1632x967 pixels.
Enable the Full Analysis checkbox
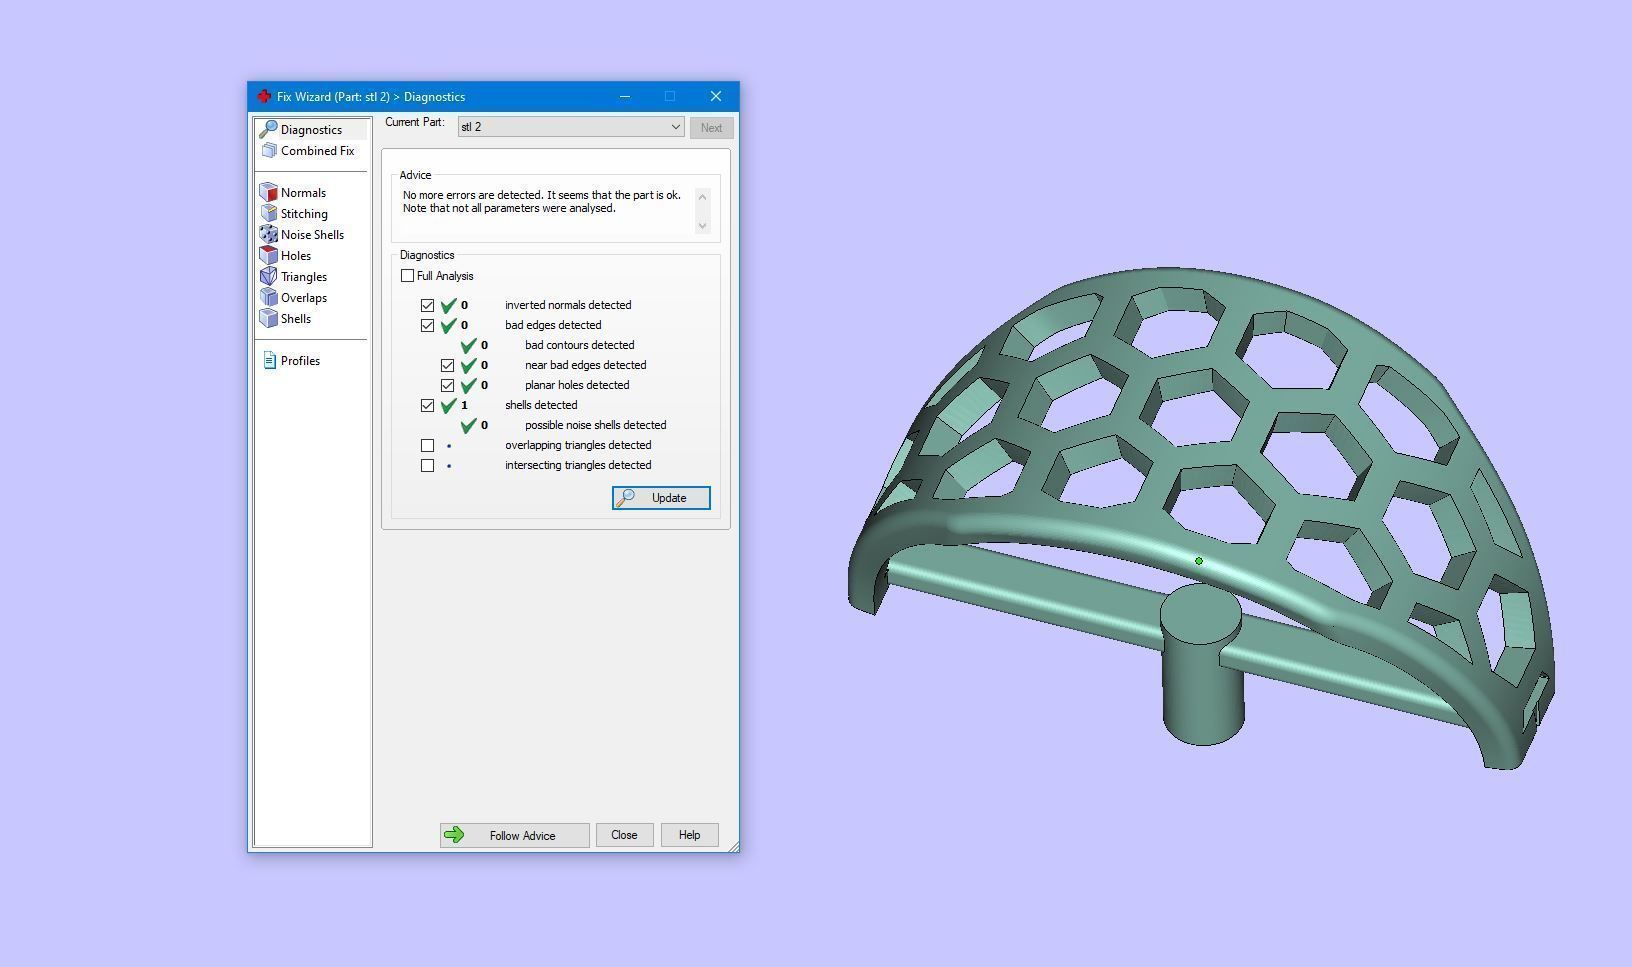coord(407,276)
